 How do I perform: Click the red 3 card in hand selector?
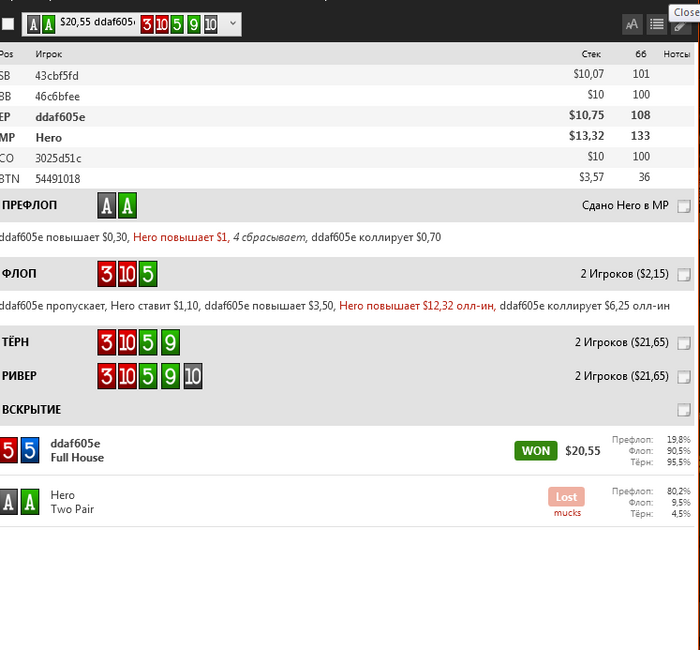pyautogui.click(x=146, y=24)
